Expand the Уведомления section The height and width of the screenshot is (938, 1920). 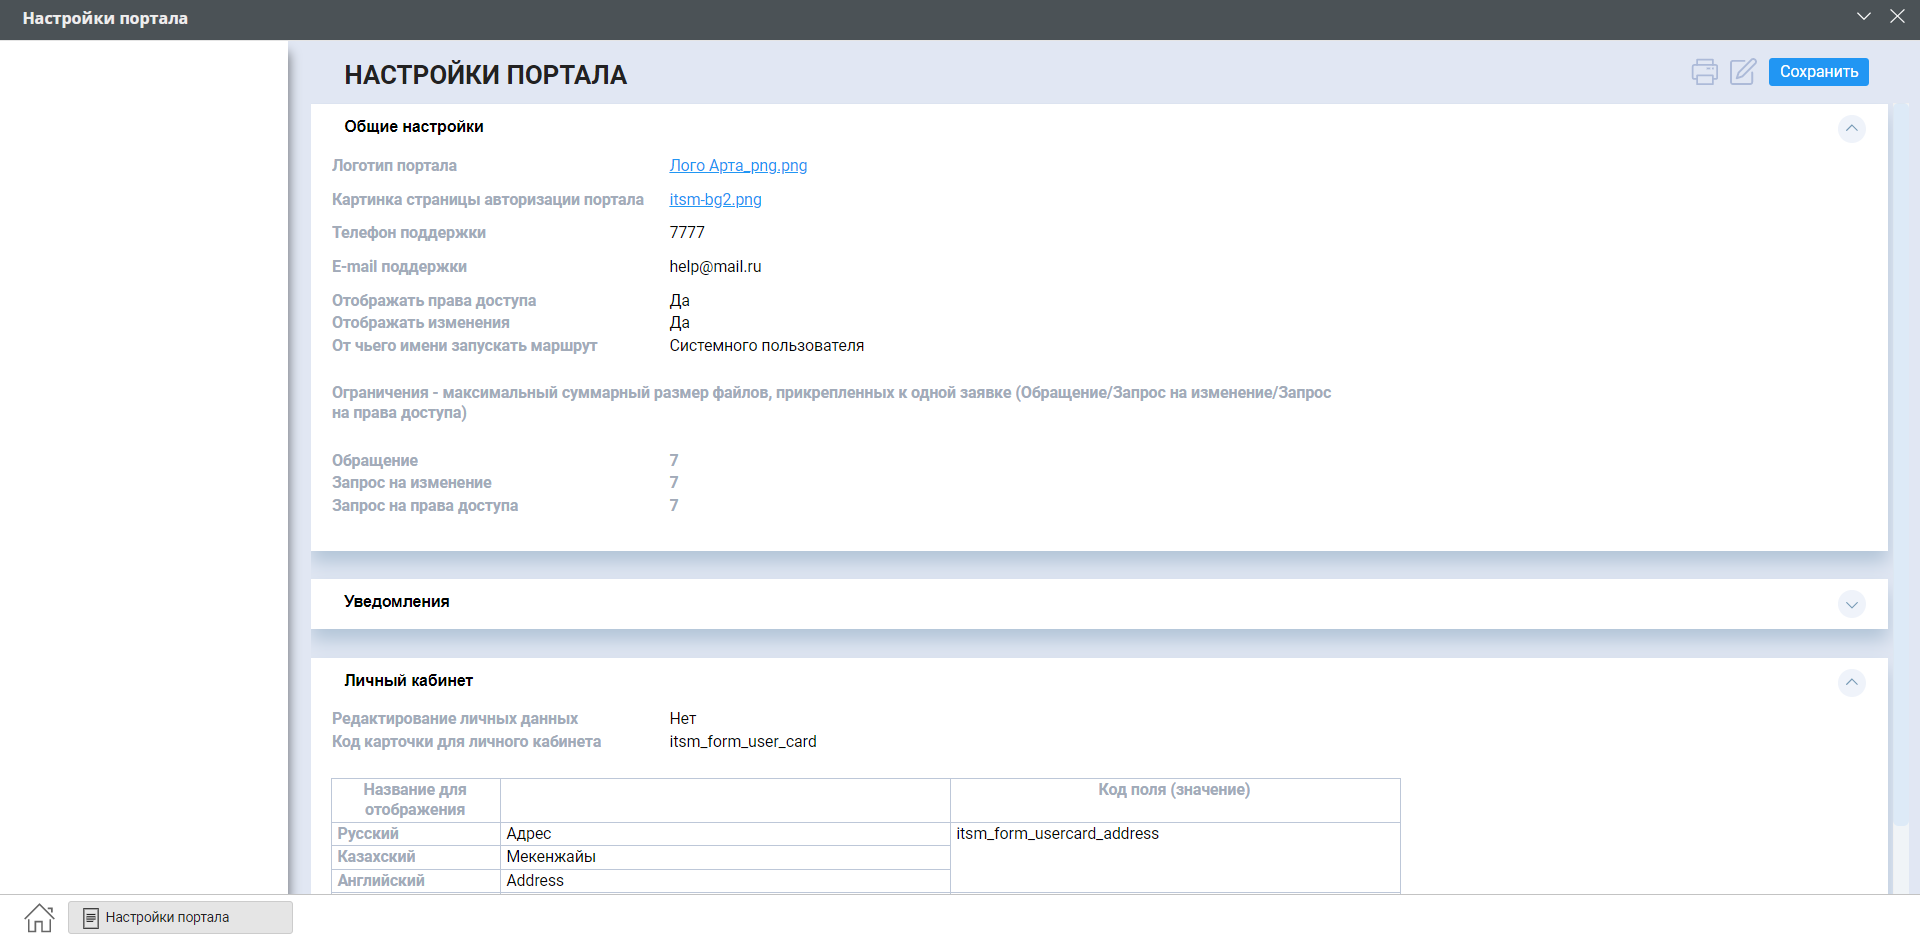(x=1851, y=604)
